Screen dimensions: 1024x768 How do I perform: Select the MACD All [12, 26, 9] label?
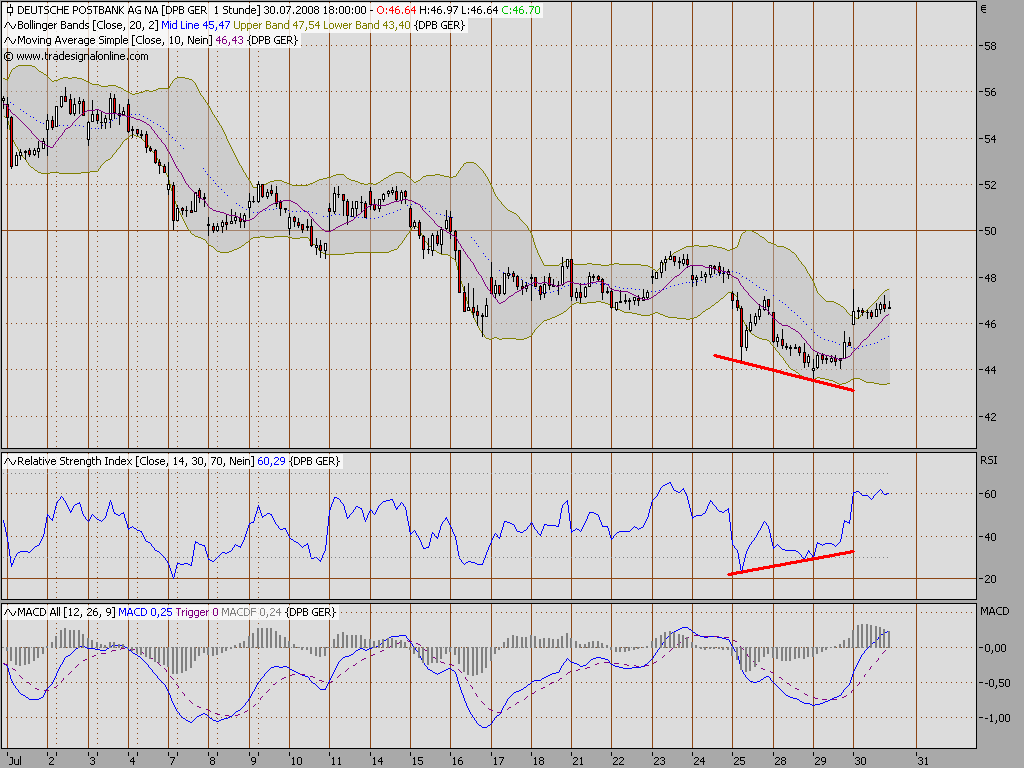pyautogui.click(x=66, y=612)
